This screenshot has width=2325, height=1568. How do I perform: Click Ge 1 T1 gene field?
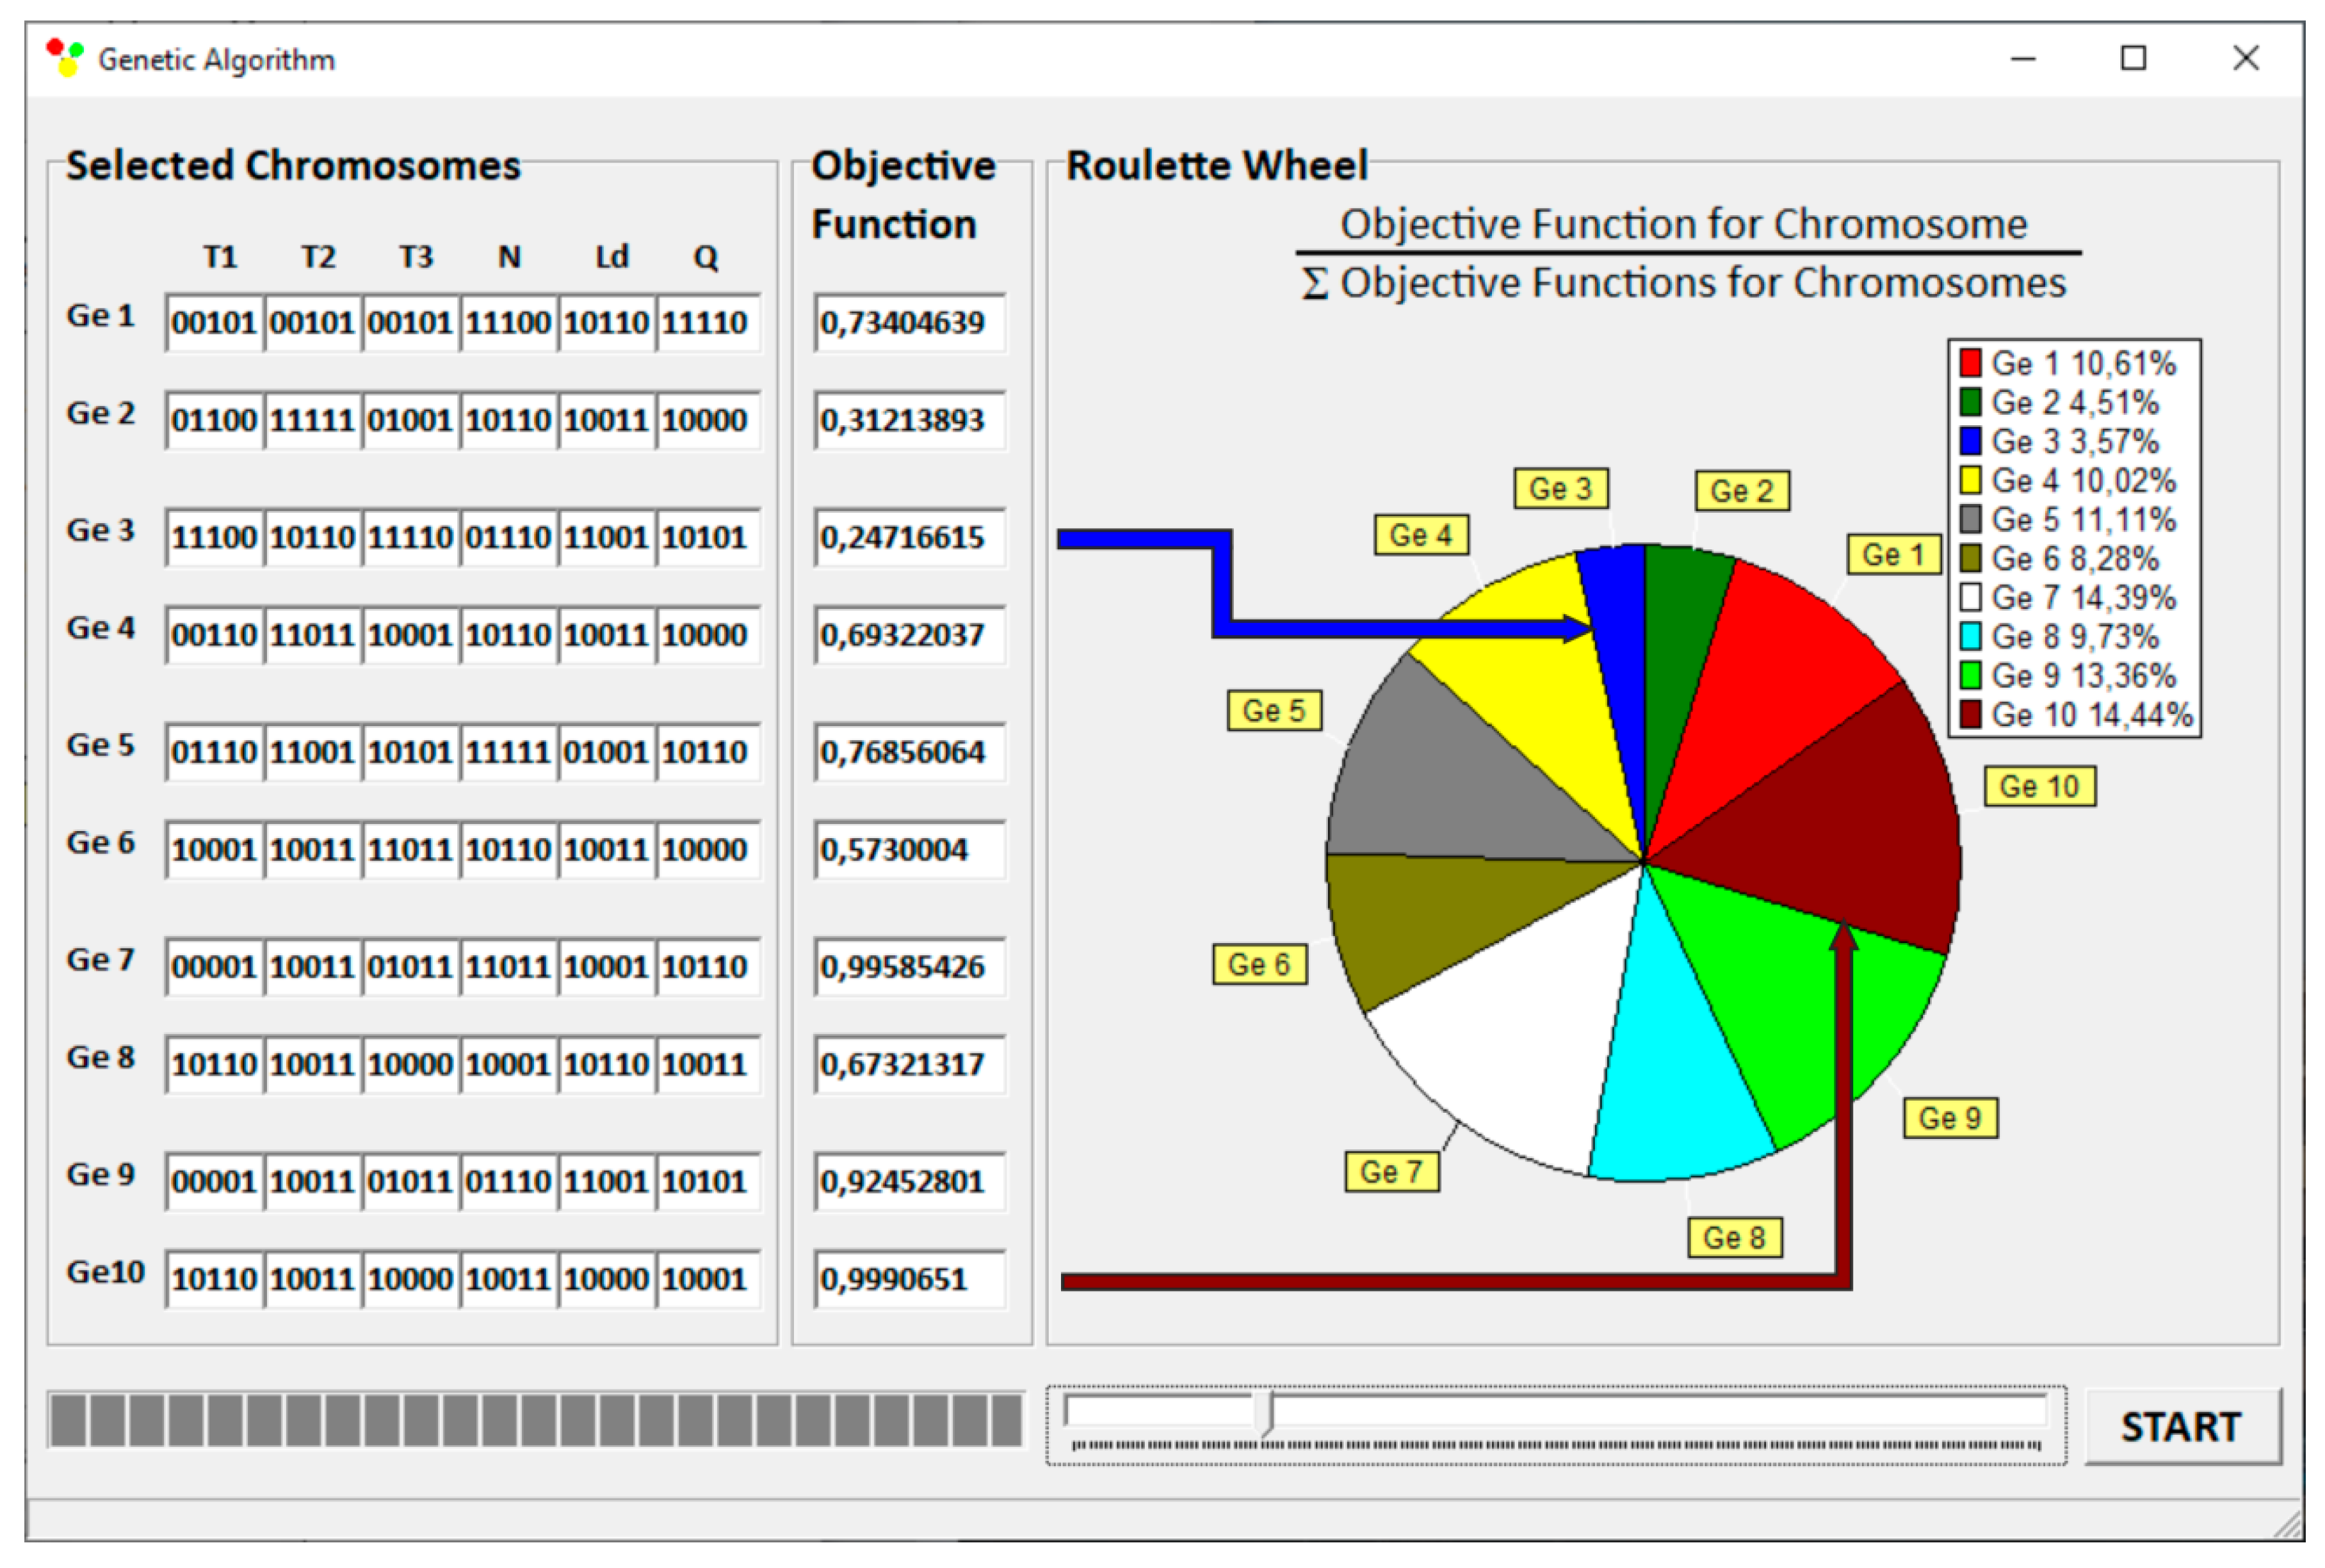point(214,323)
